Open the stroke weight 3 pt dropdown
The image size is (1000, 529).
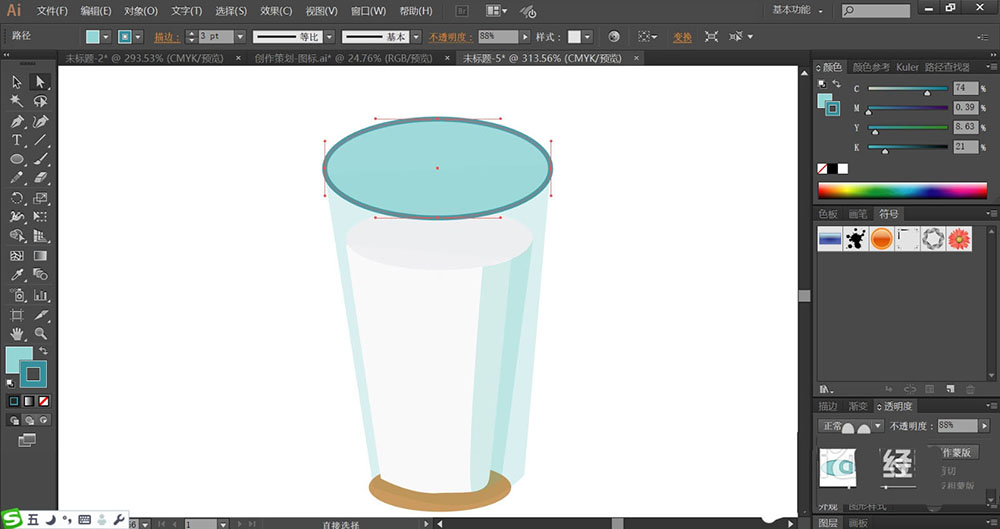[242, 36]
